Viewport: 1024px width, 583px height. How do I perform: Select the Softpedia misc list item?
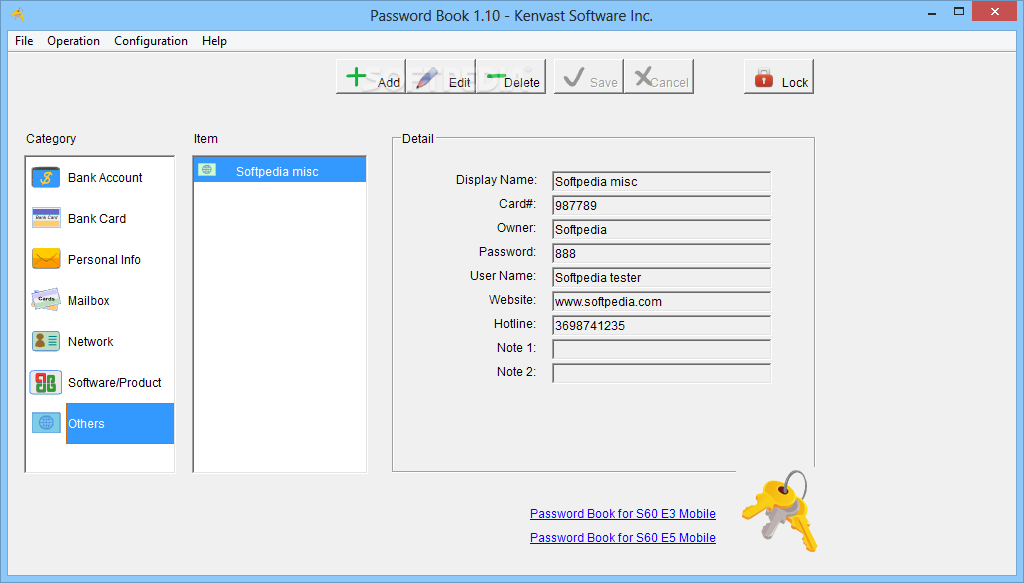280,170
